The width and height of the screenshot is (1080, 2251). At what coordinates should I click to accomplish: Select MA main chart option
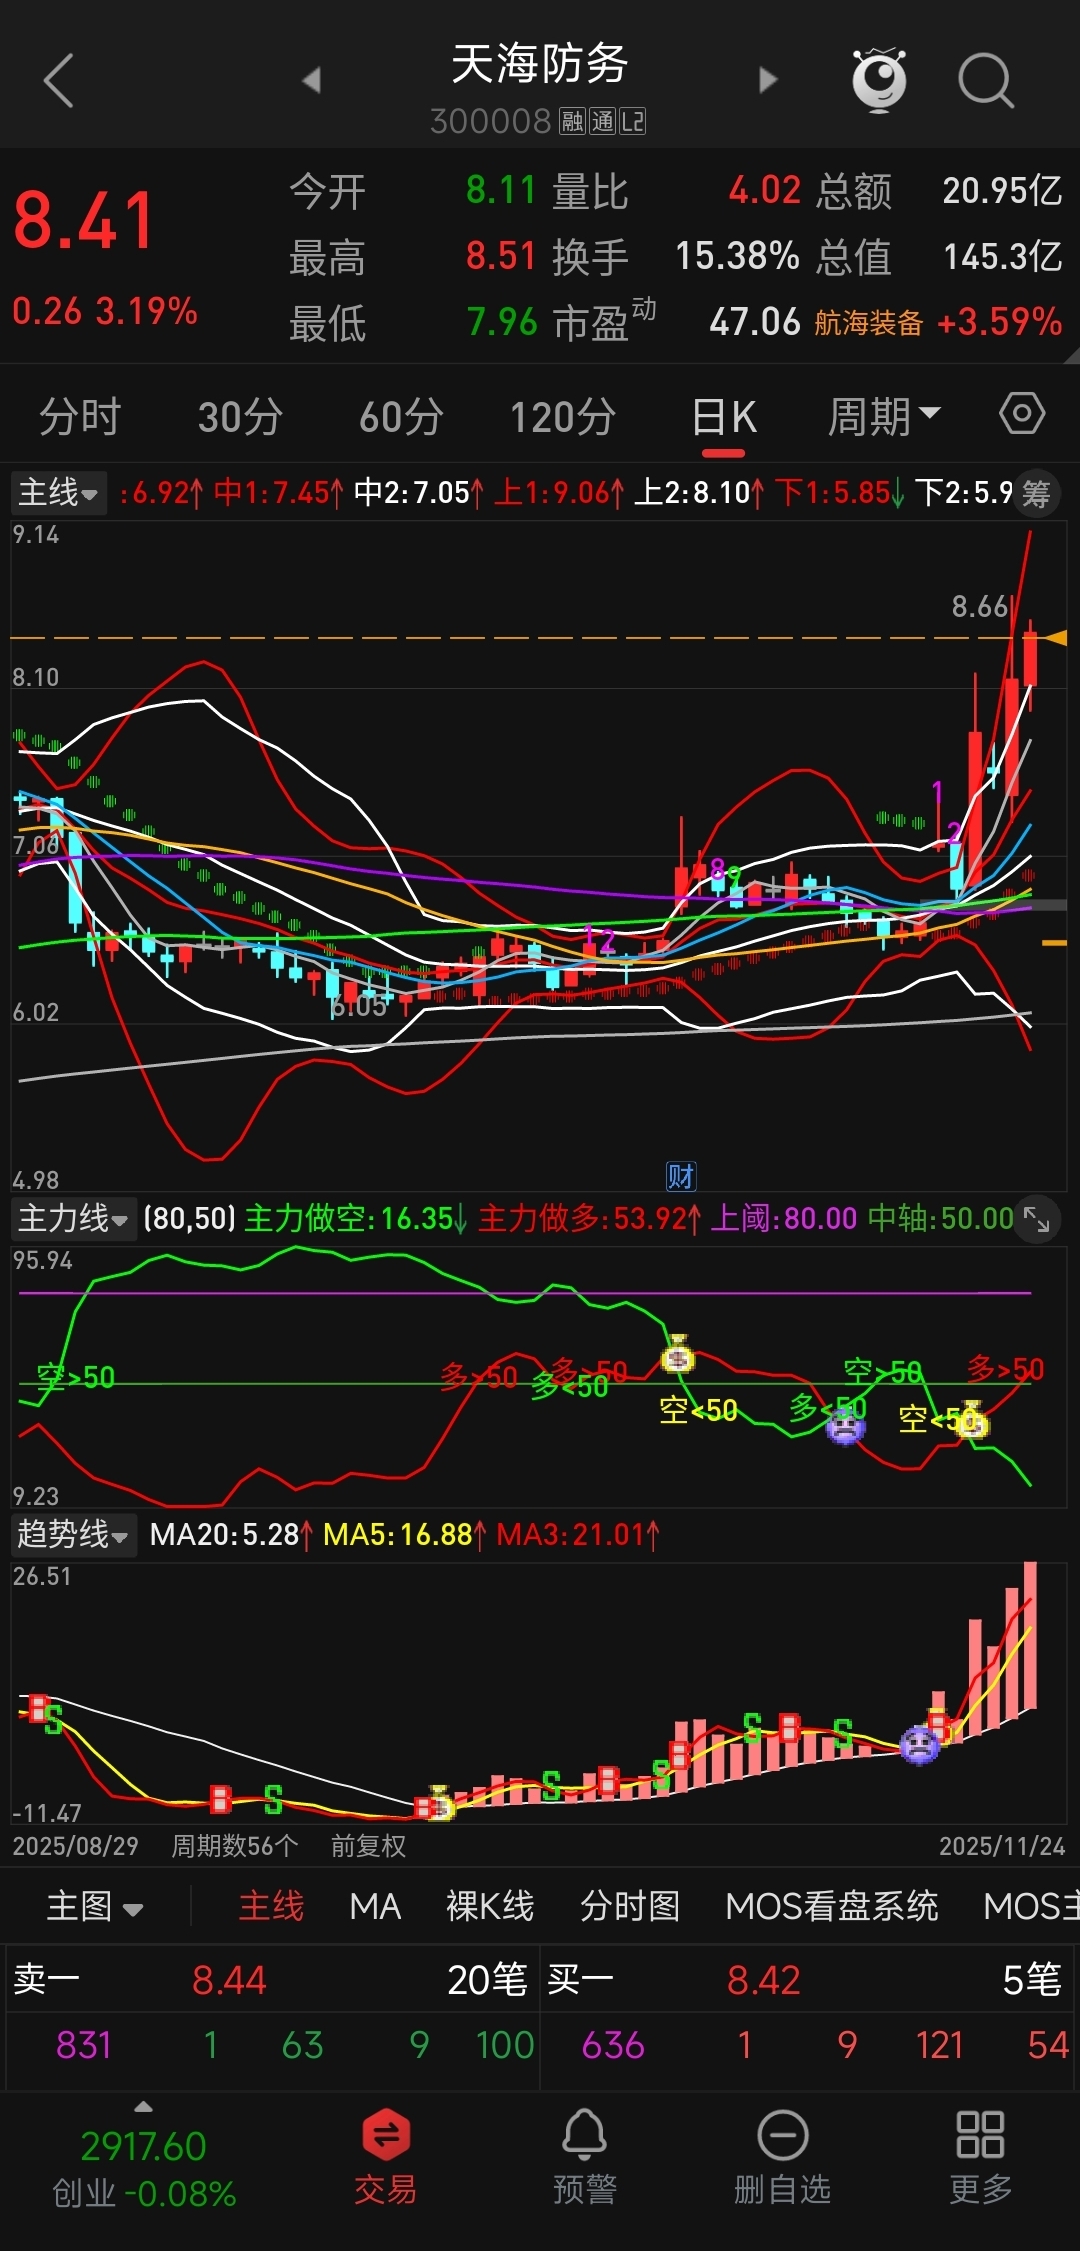click(375, 1906)
